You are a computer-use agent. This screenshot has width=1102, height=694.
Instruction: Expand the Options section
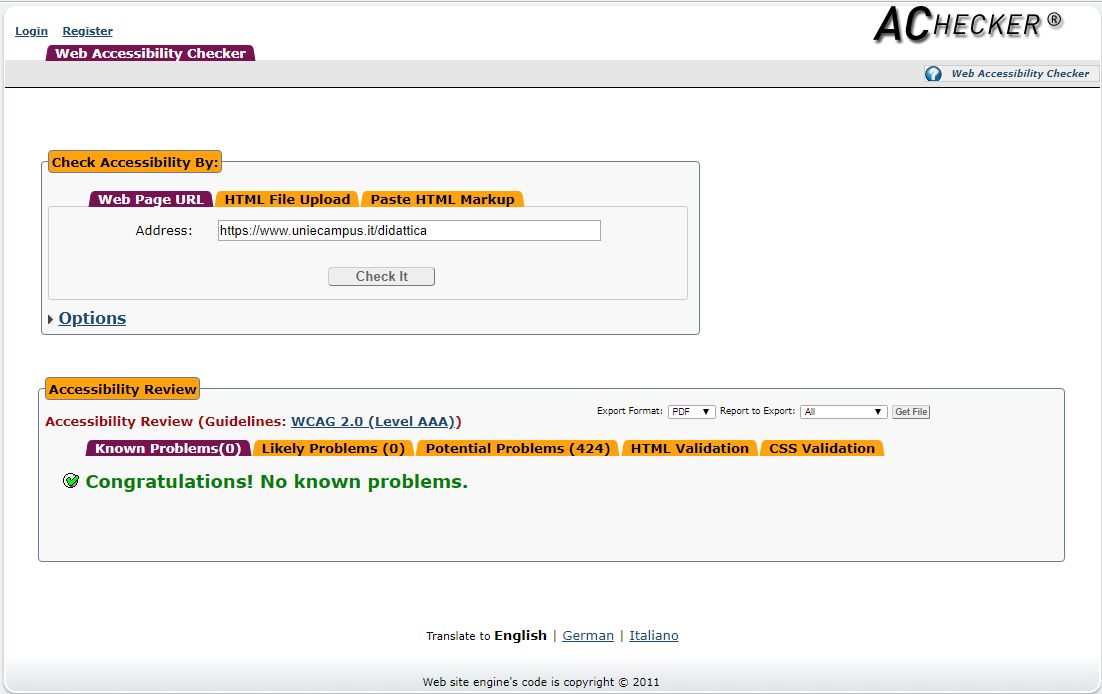pyautogui.click(x=91, y=318)
